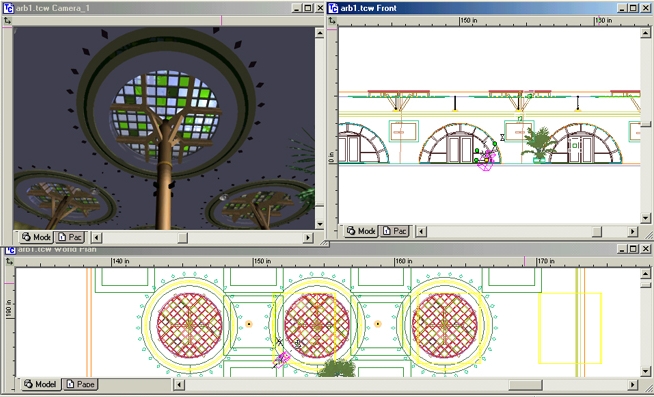Viewport: 654px width, 397px height.
Task: Select the yellow square outline in plan view
Action: pos(570,328)
